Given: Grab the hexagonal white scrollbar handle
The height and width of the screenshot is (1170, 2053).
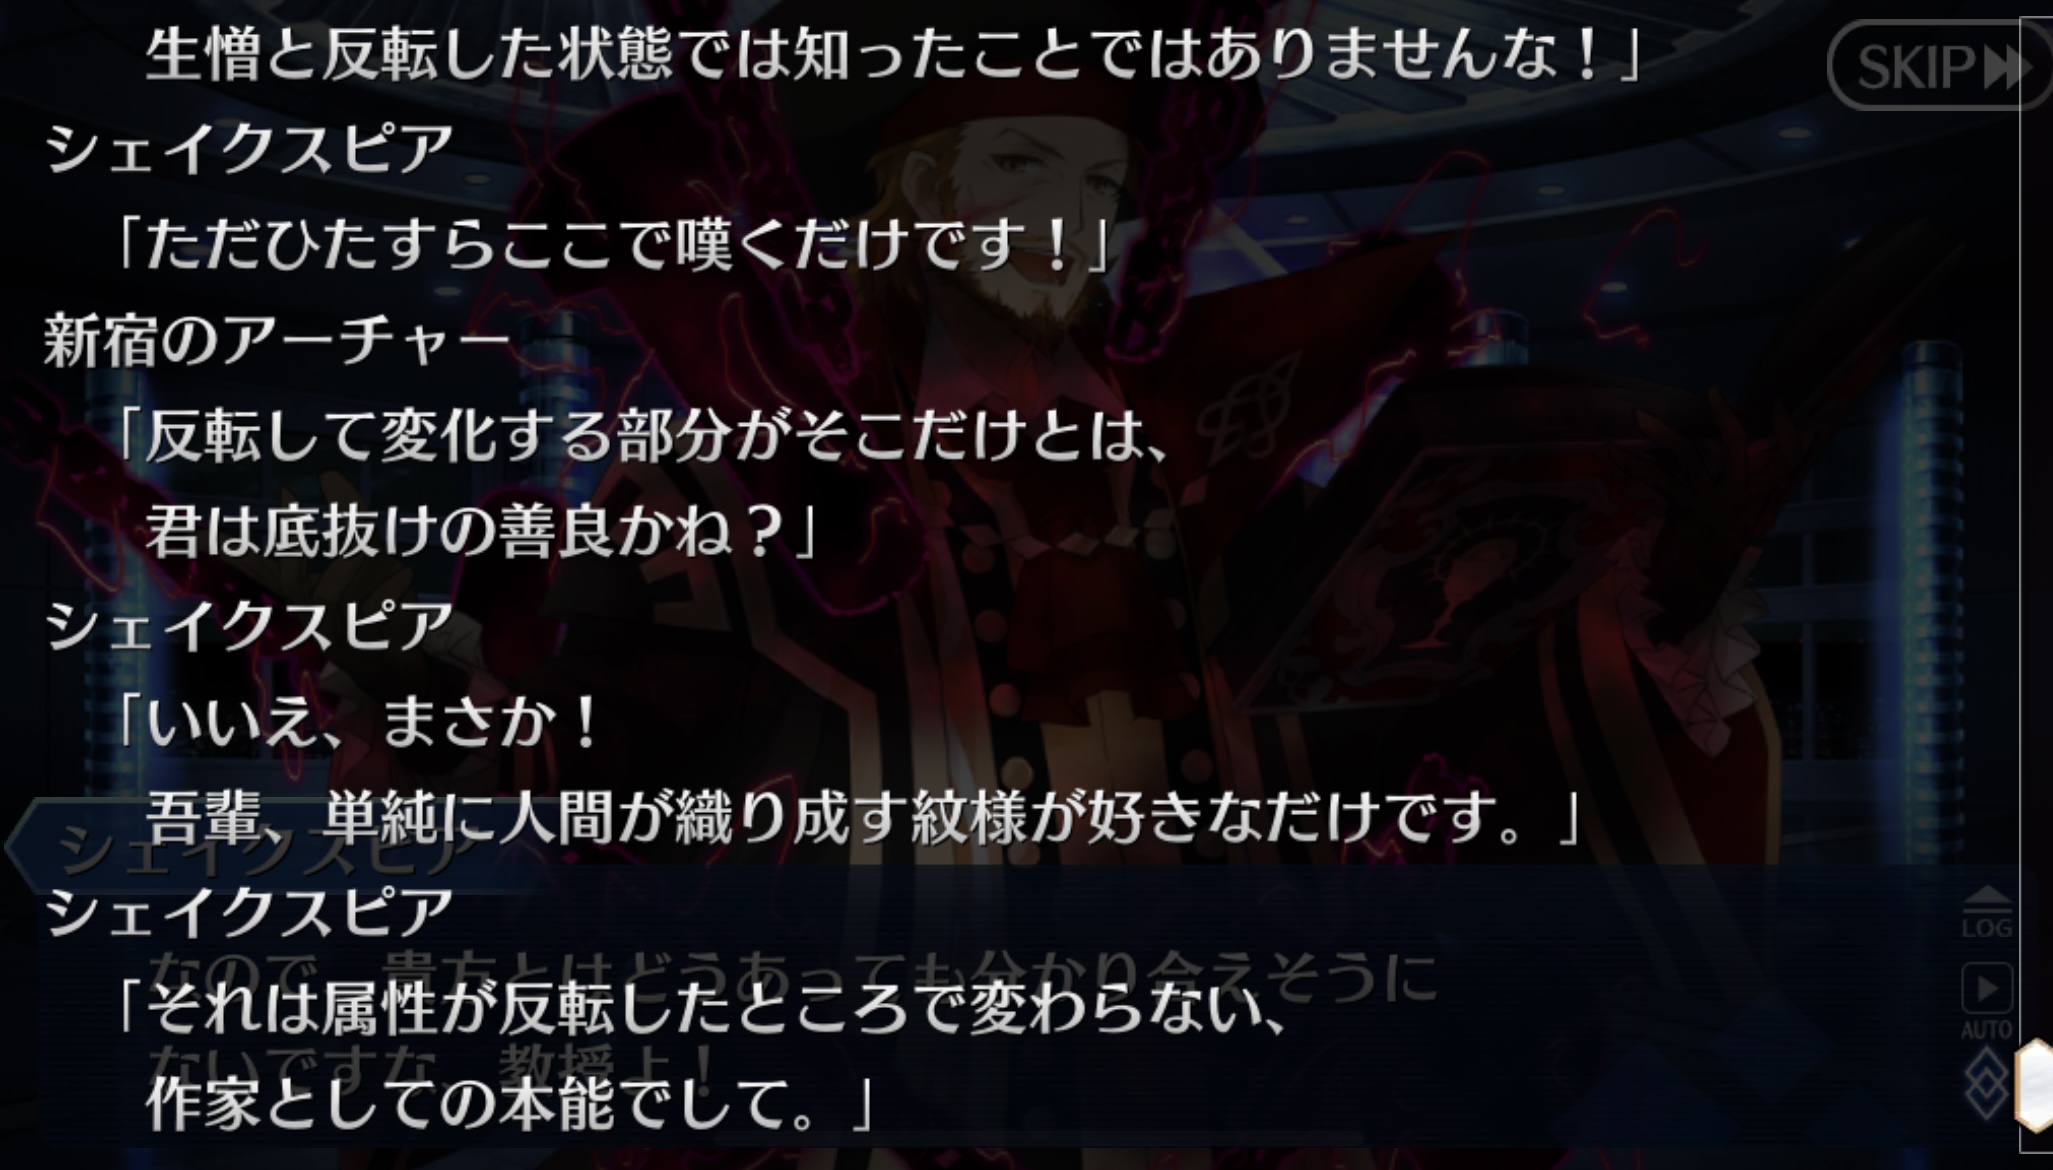Looking at the screenshot, I should tap(2034, 1085).
